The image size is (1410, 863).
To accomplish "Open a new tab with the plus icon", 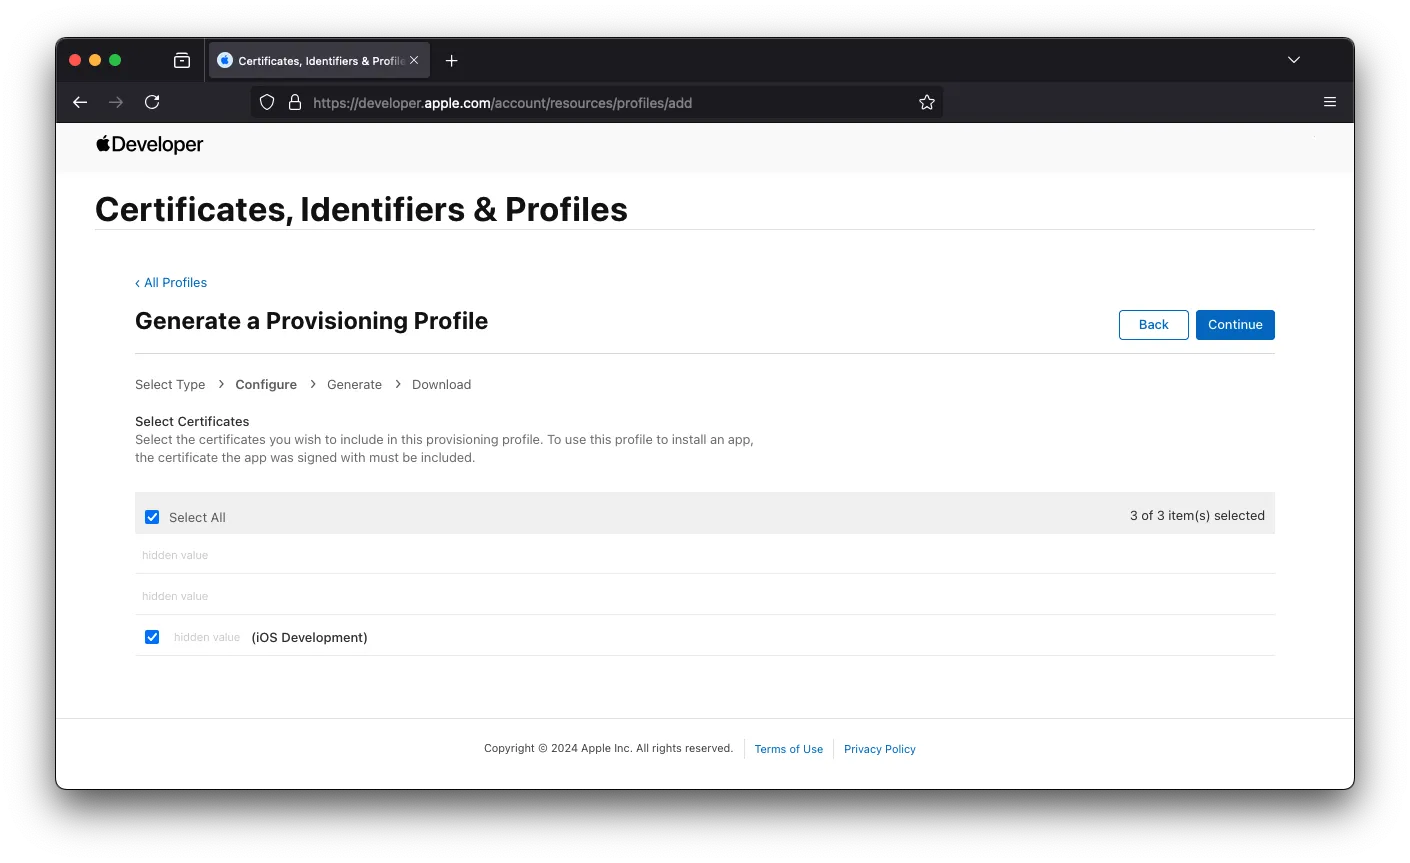I will tap(452, 61).
